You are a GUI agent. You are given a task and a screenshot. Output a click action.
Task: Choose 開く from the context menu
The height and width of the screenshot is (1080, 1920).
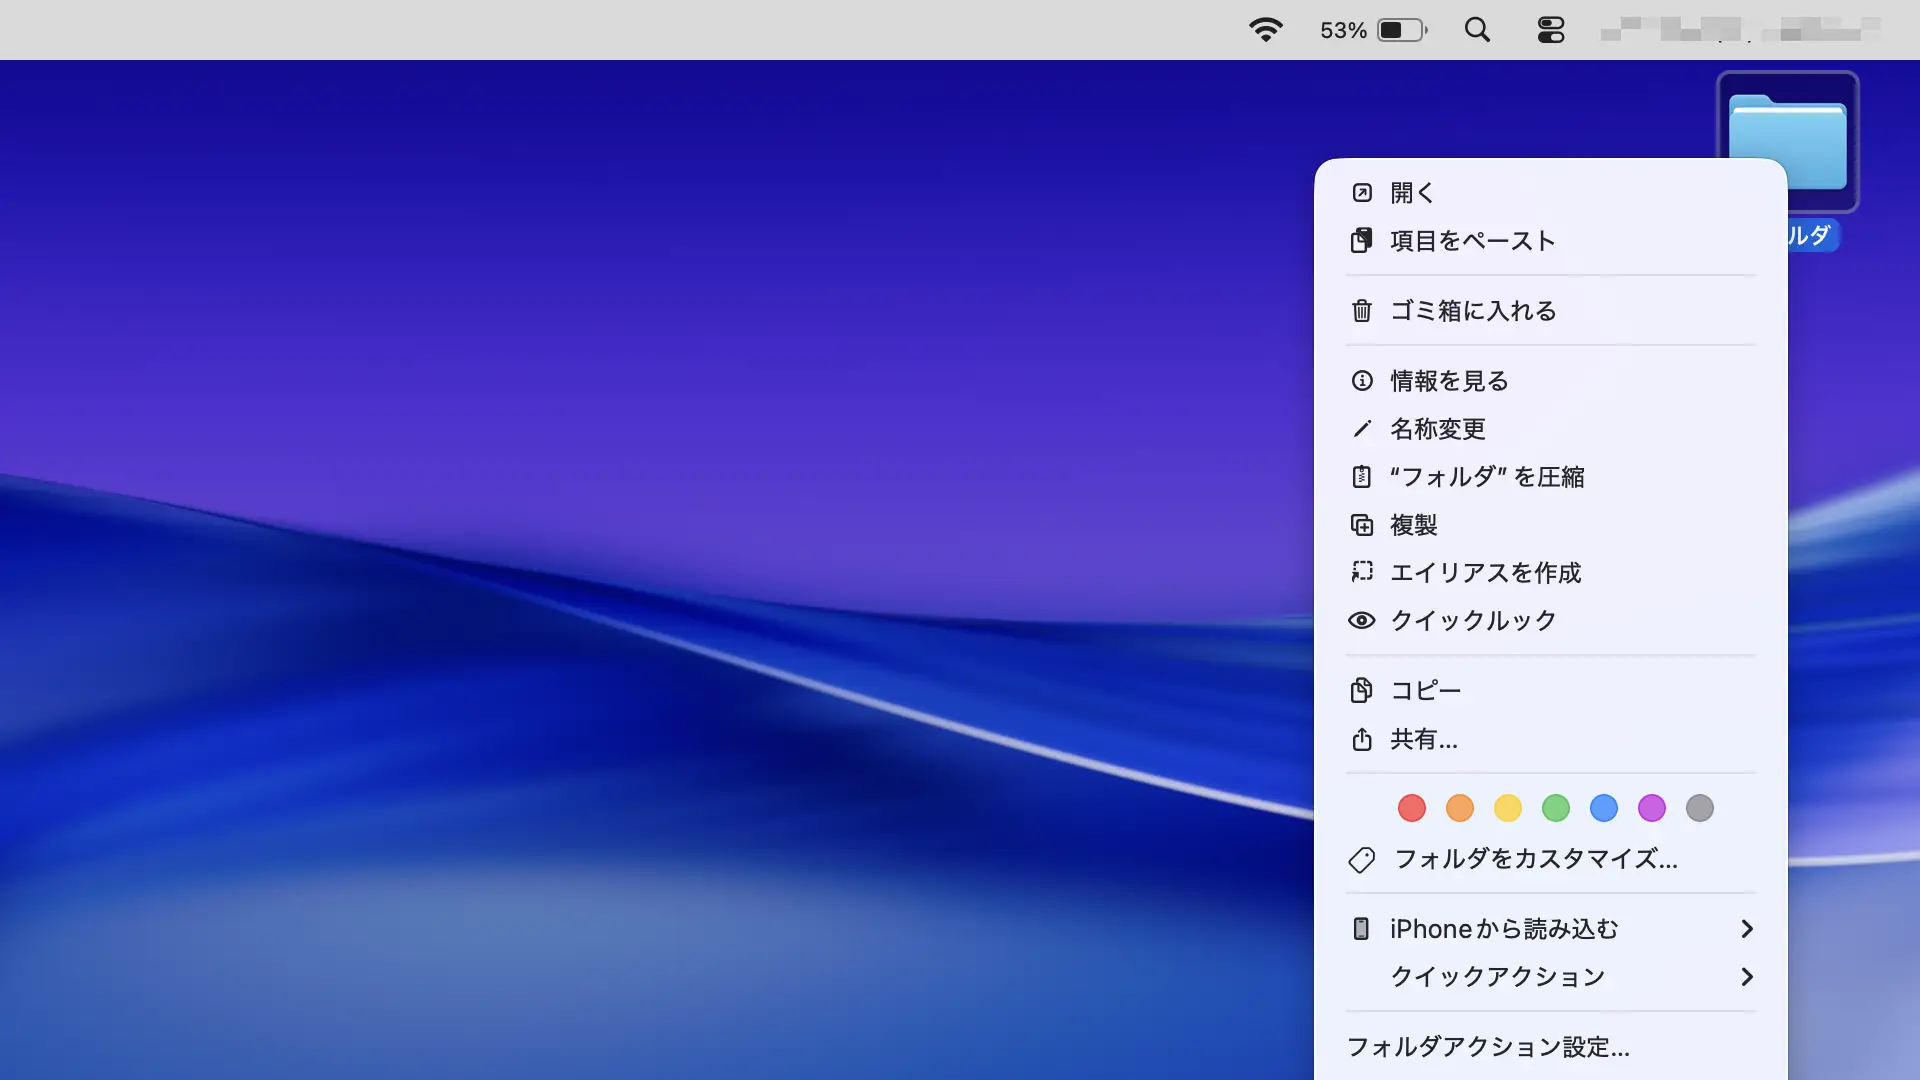[1412, 193]
